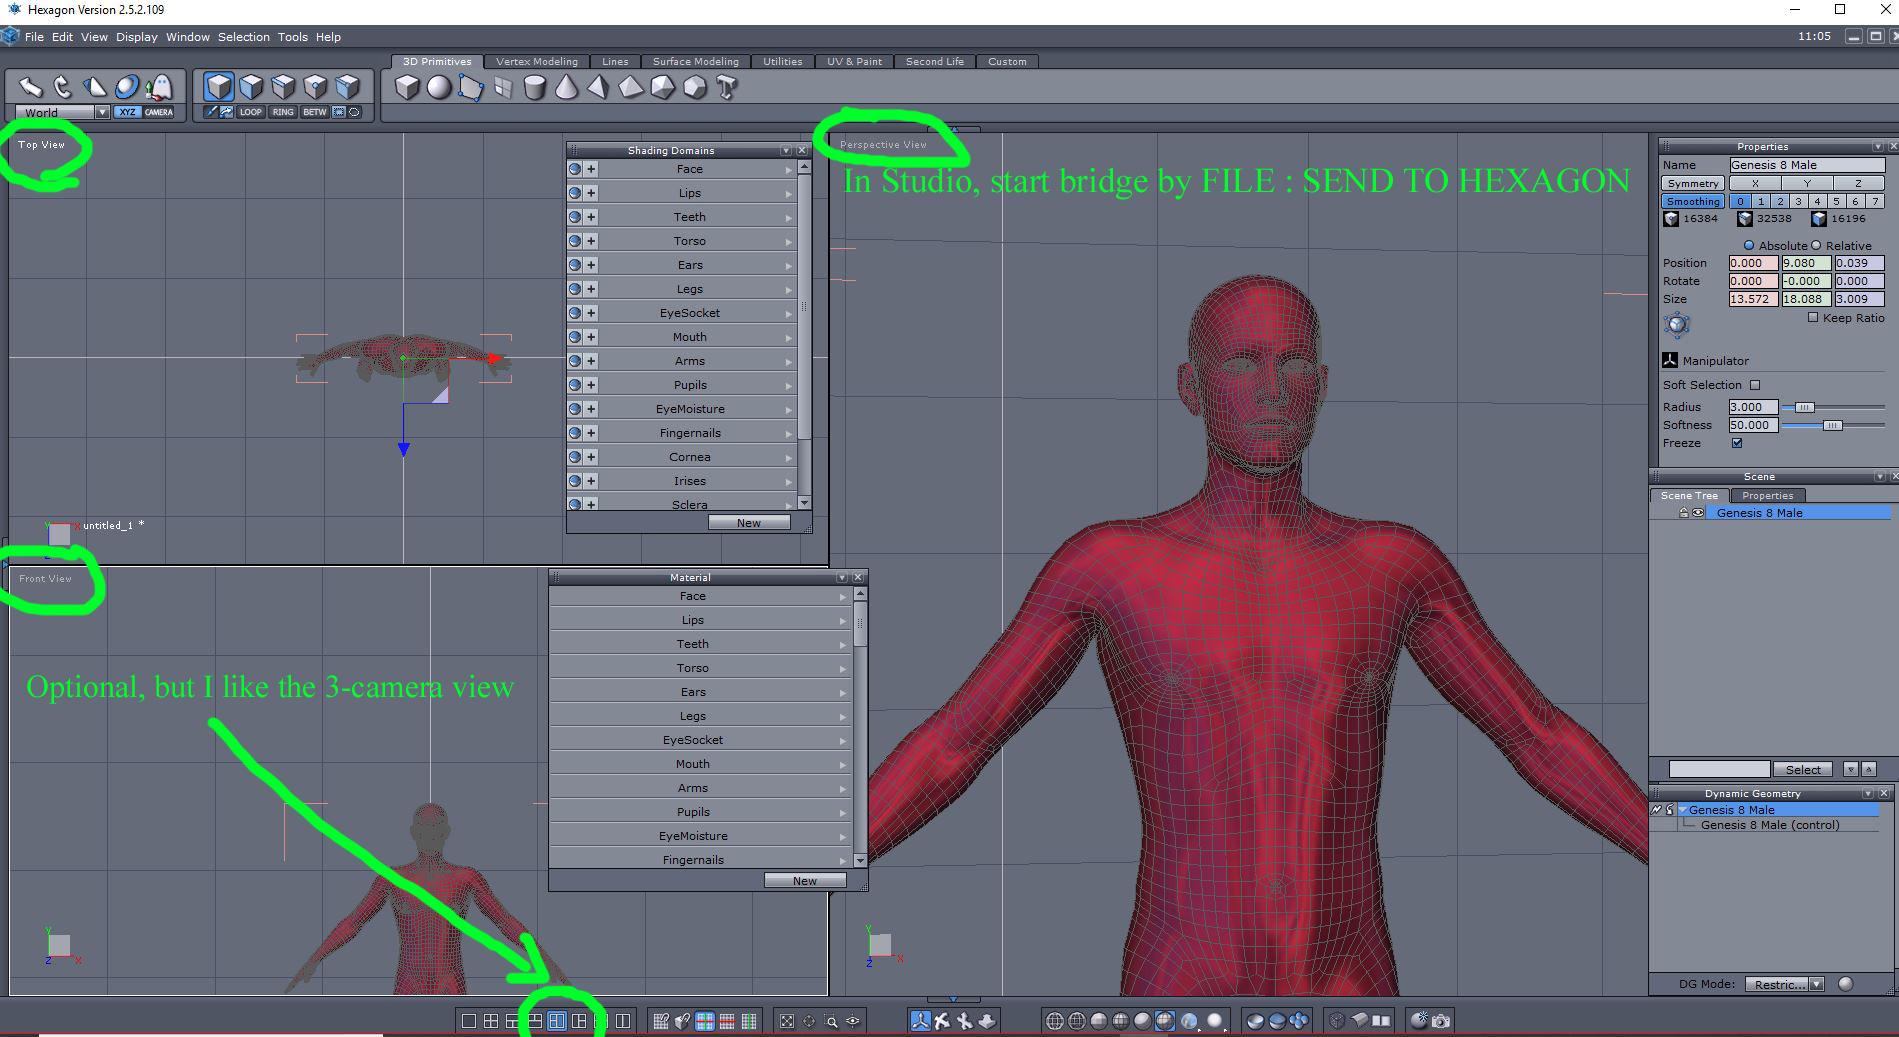Viewport: 1899px width, 1037px height.
Task: Switch to face selection mode cube
Action: 251,87
